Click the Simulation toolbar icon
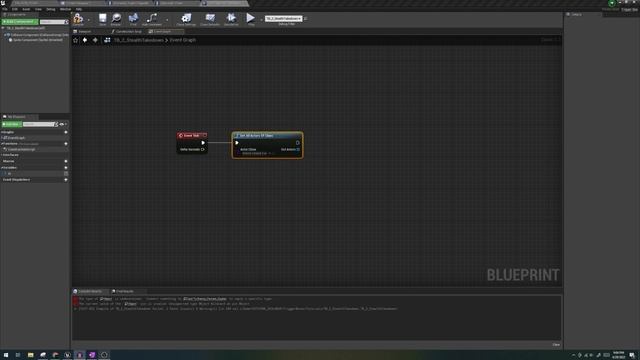This screenshot has height=360, width=640. (231, 19)
